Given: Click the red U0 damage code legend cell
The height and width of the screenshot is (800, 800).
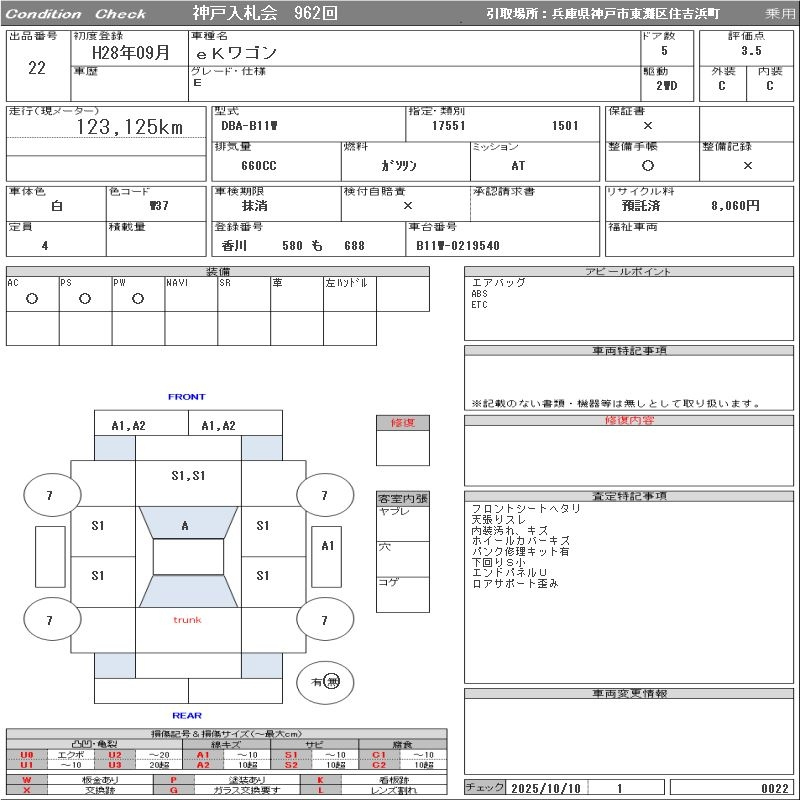Looking at the screenshot, I should click(x=27, y=755).
